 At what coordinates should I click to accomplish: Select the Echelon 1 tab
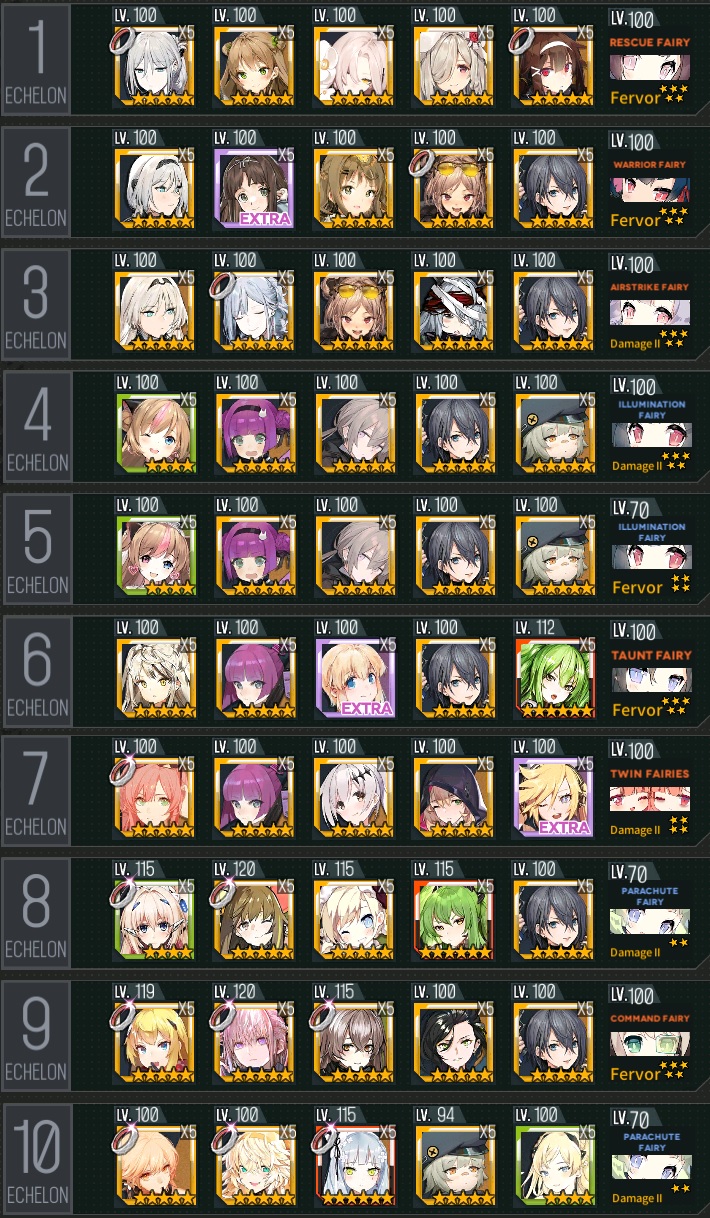(x=36, y=60)
